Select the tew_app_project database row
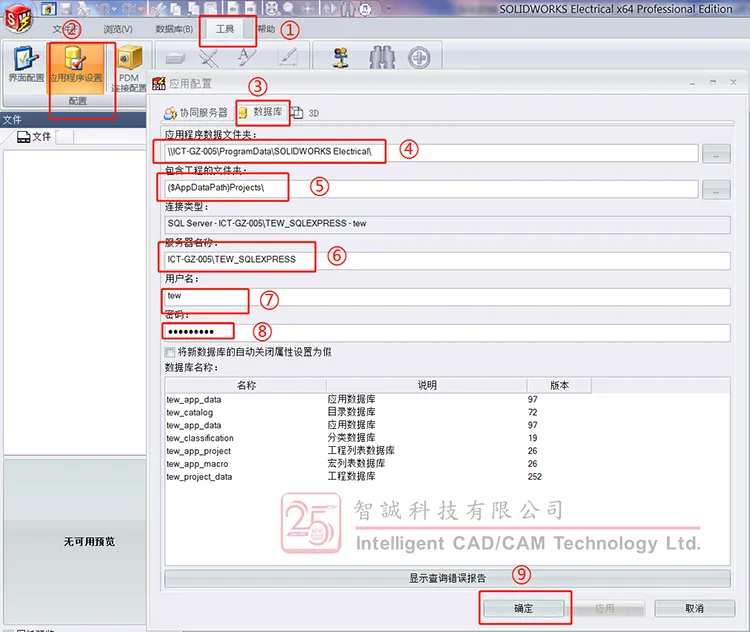 pyautogui.click(x=199, y=451)
